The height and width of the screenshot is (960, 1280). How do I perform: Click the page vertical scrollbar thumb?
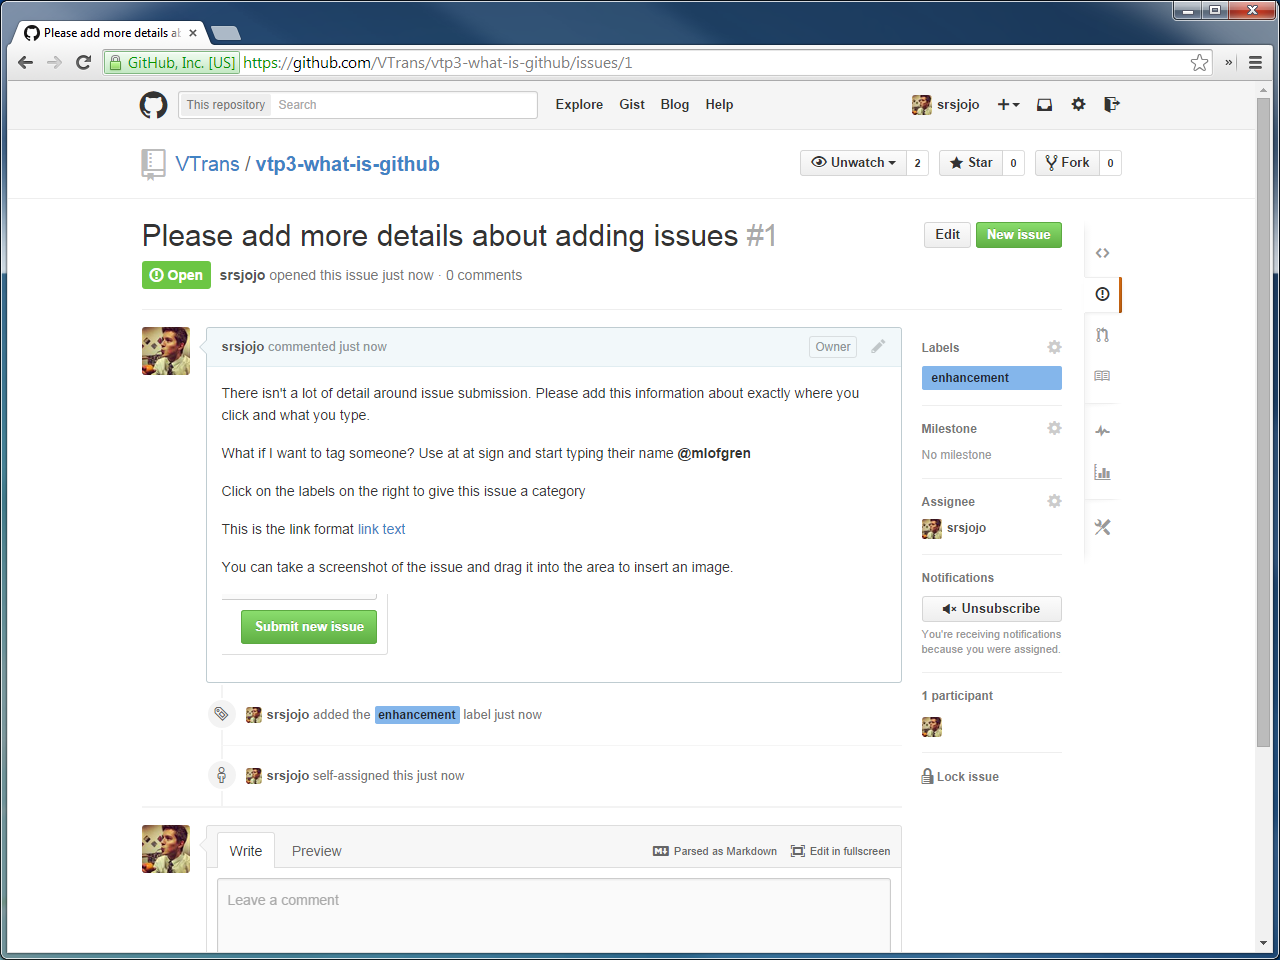(1263, 422)
